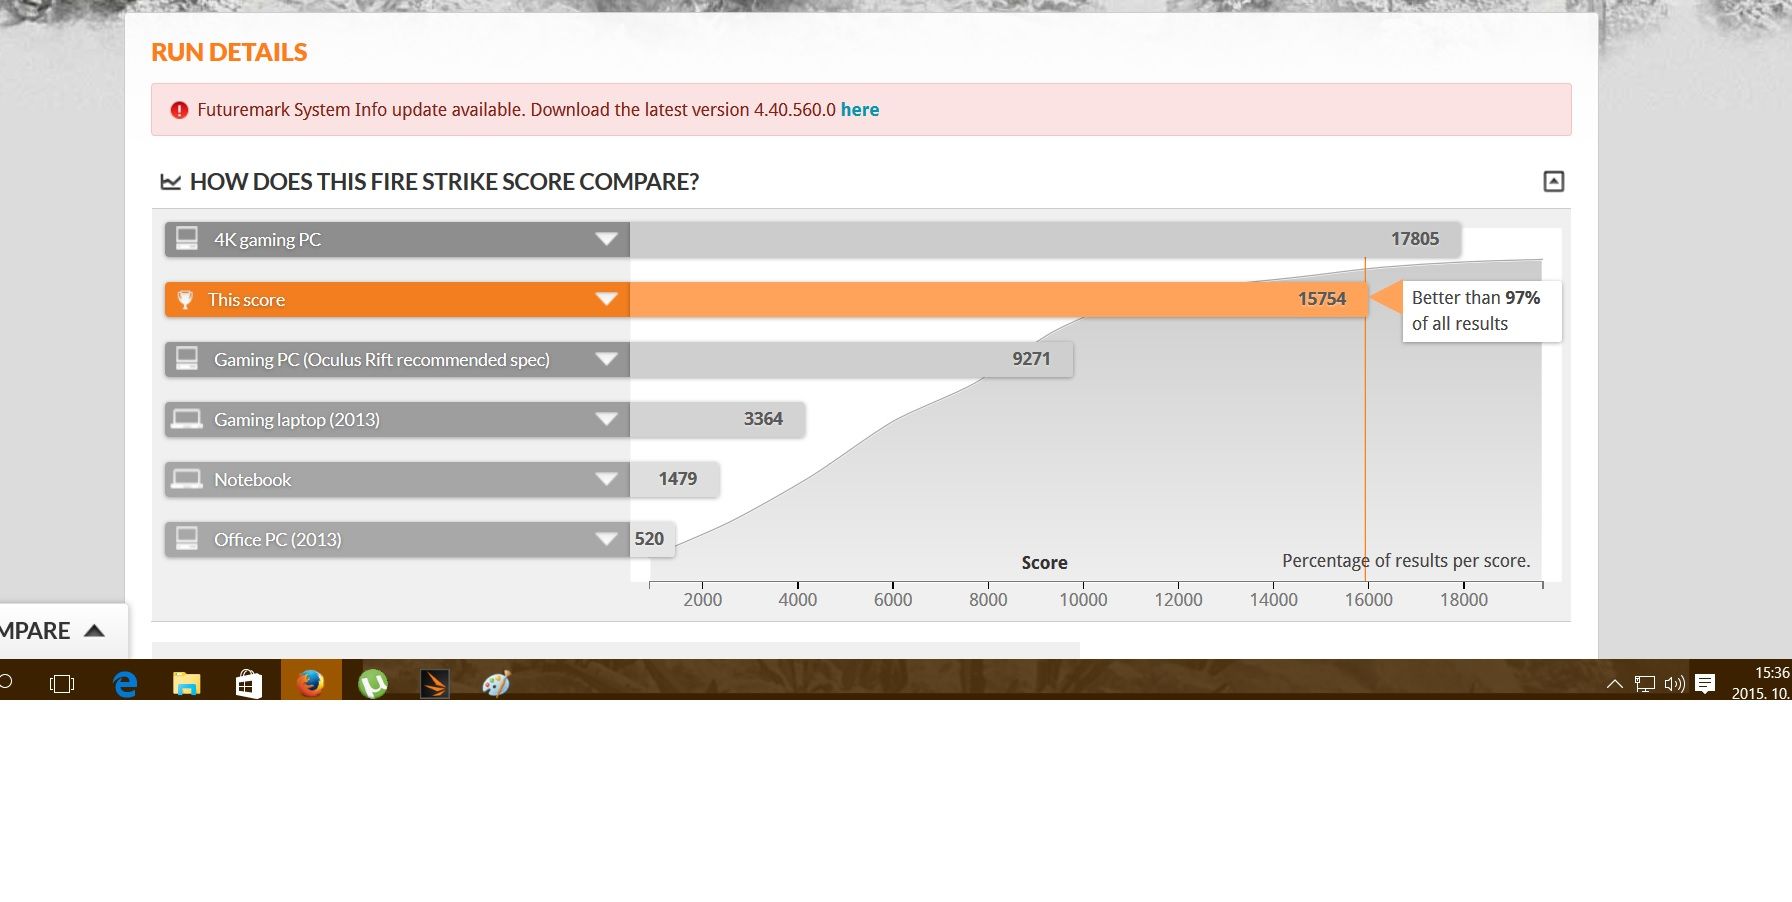
Task: Show hidden system tray icons
Action: click(x=1614, y=684)
